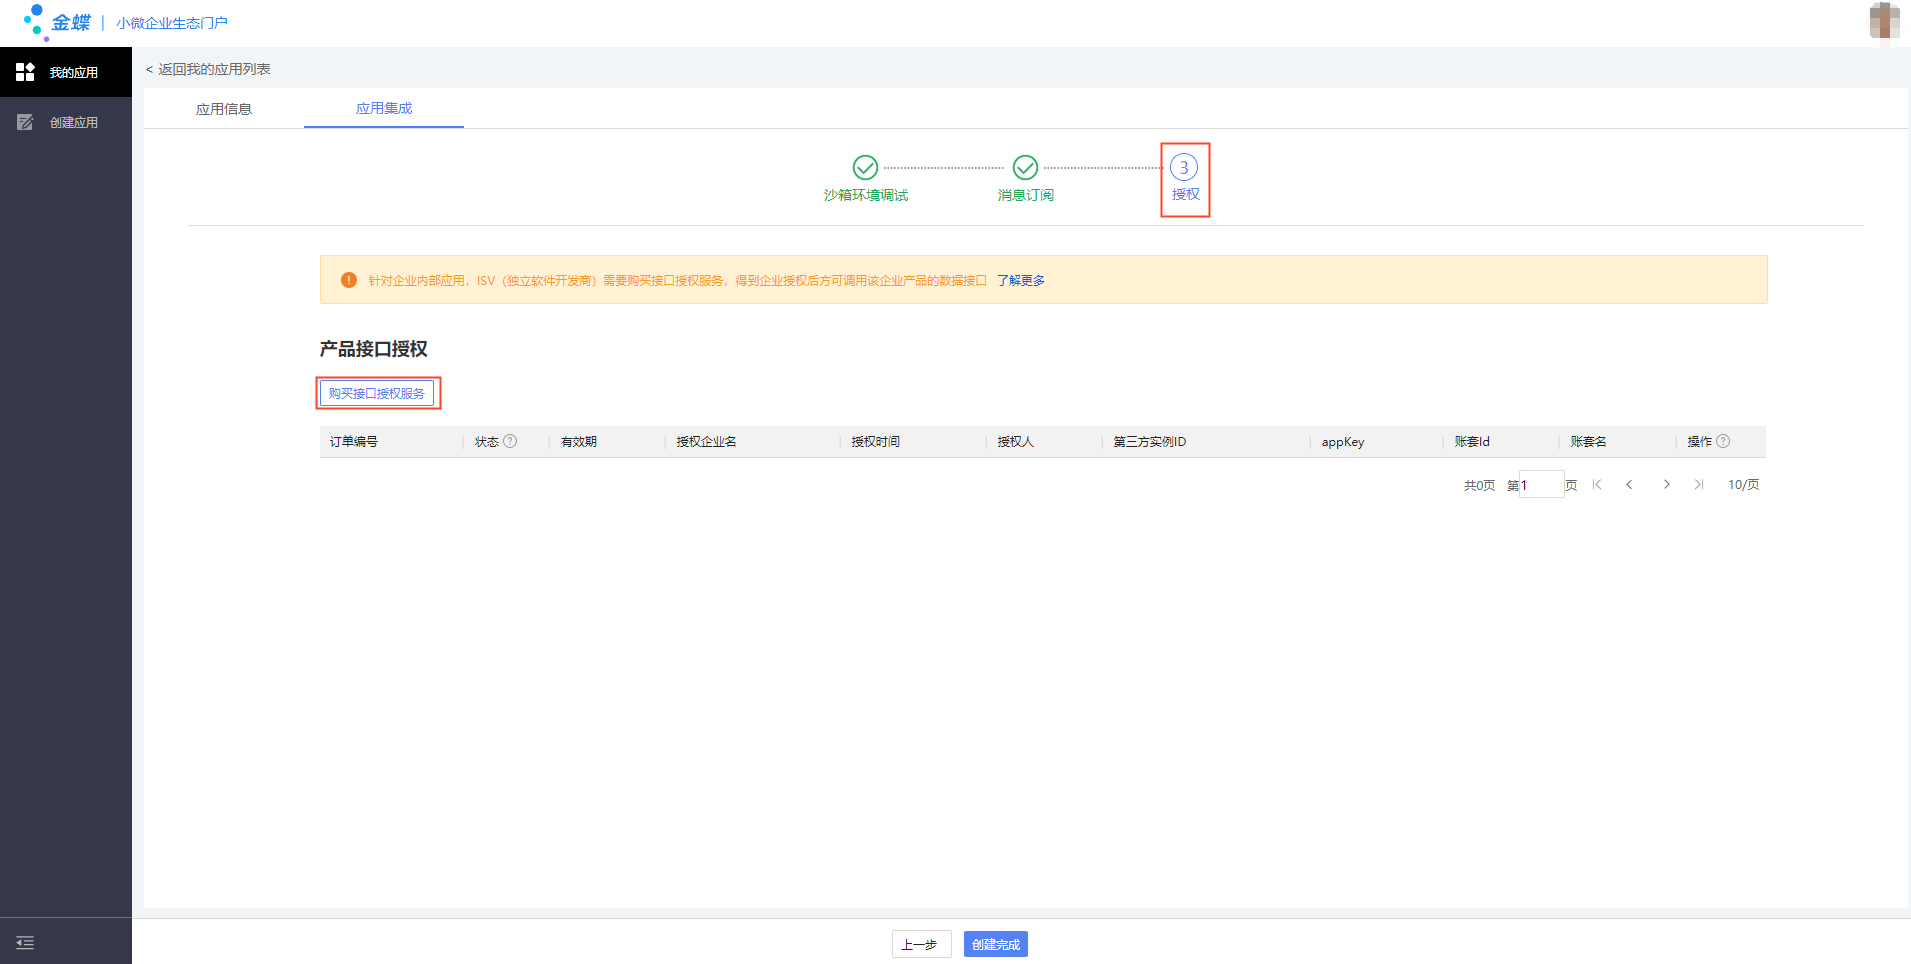Click the status column help icon
Image resolution: width=1911 pixels, height=964 pixels.
pos(510,441)
